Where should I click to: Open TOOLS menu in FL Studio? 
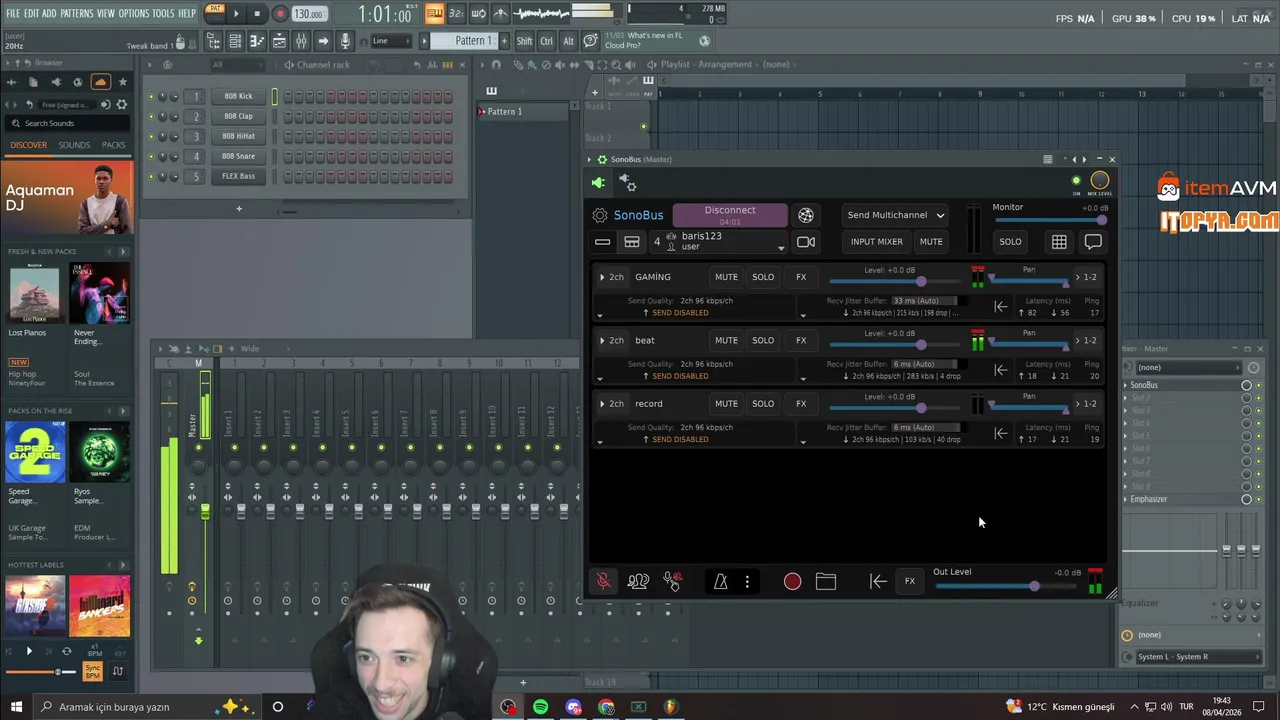click(x=163, y=13)
